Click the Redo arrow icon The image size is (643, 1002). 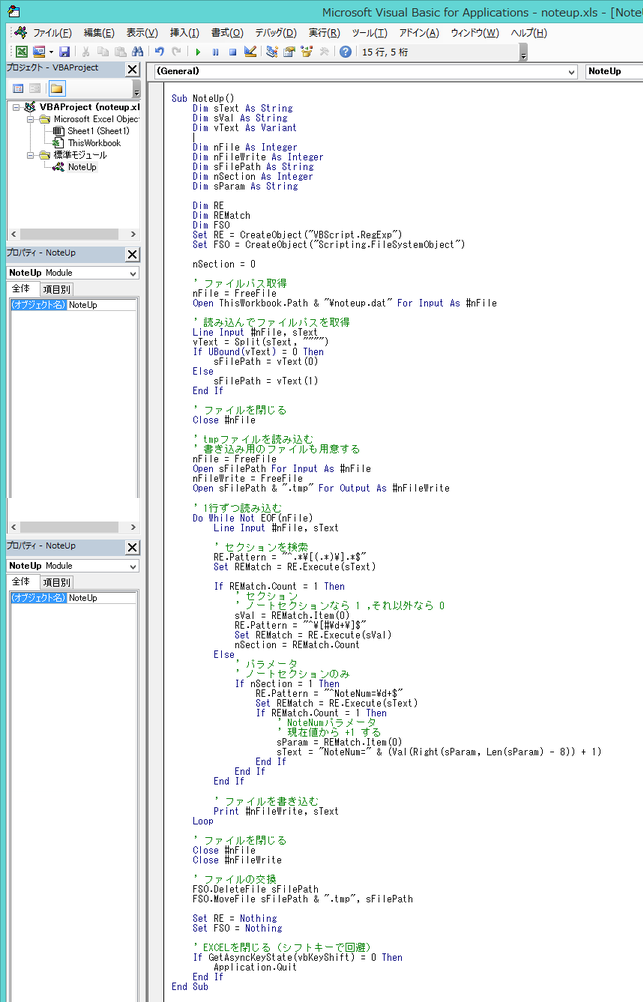click(176, 52)
